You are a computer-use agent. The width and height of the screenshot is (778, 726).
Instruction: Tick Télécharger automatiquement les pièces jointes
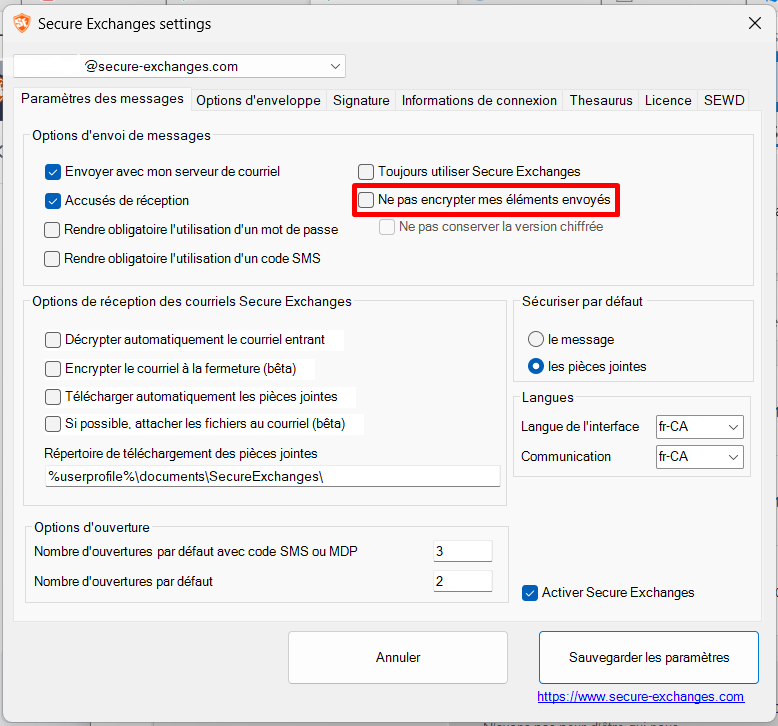[53, 396]
